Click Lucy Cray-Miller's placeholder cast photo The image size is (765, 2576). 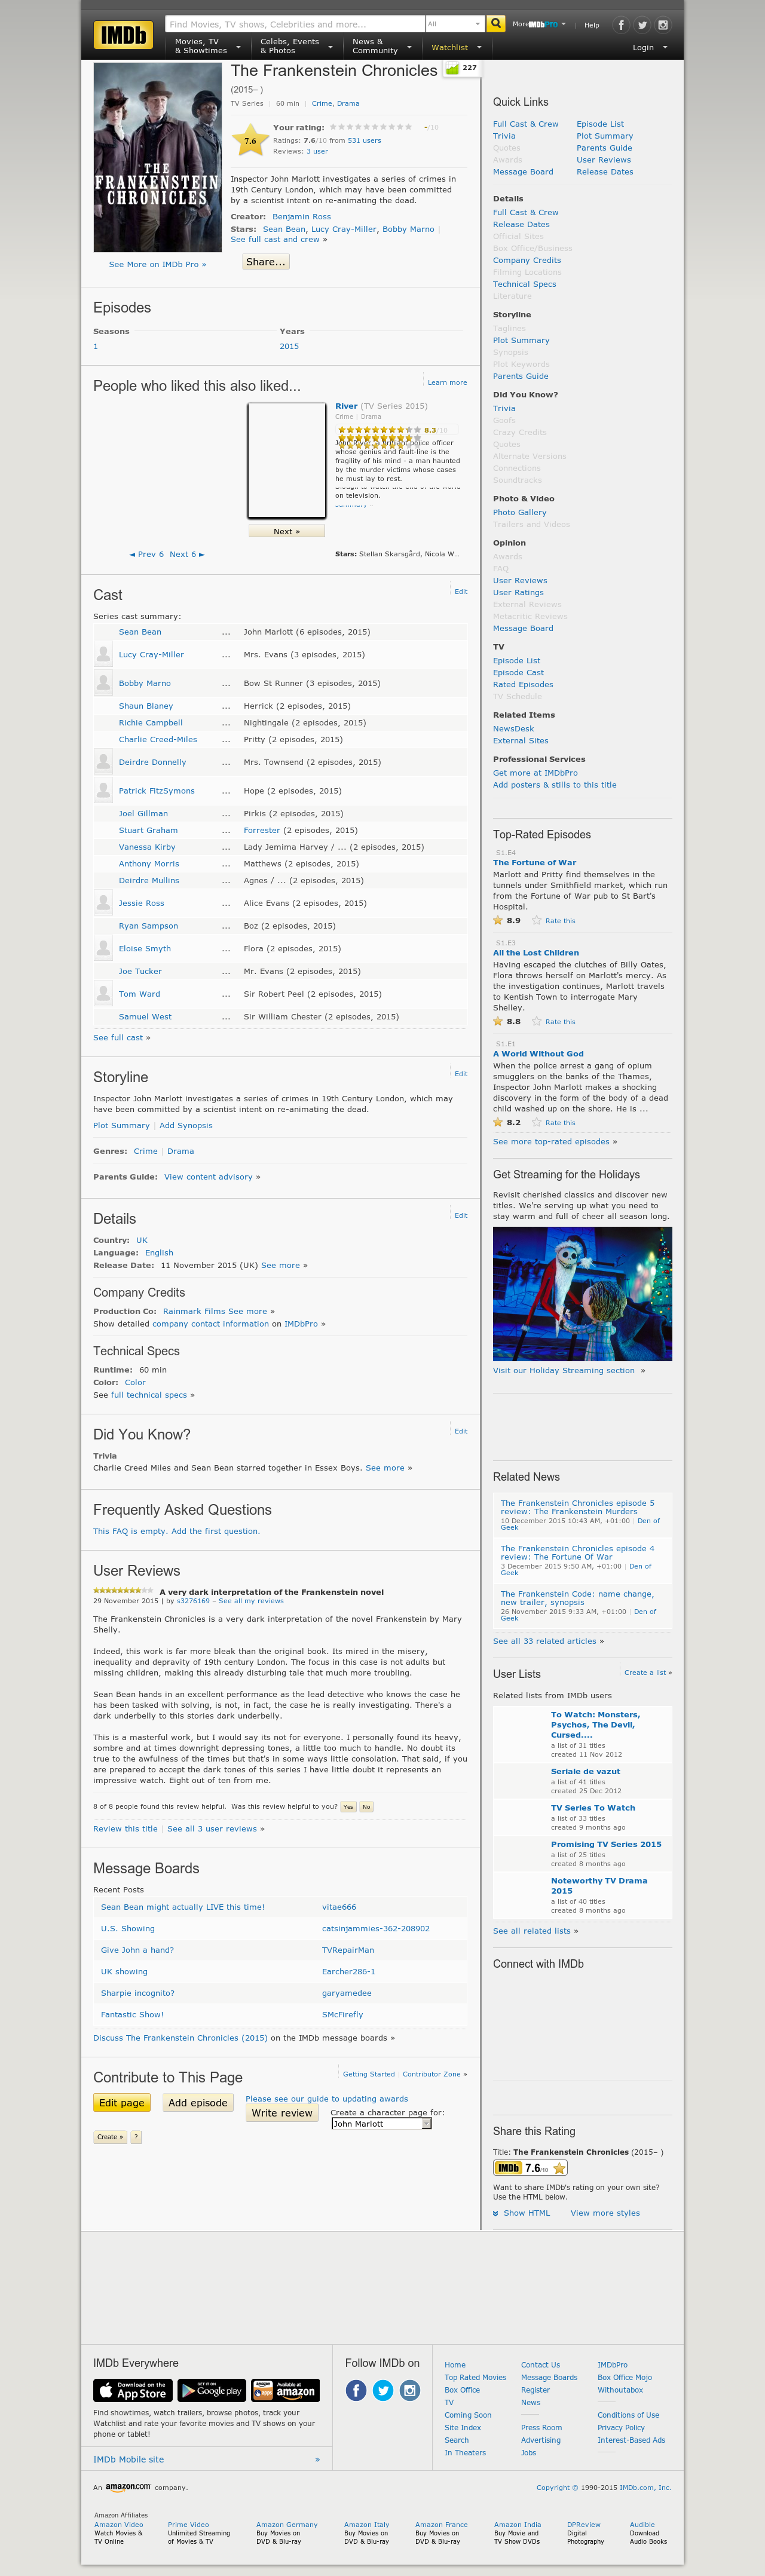click(x=103, y=655)
